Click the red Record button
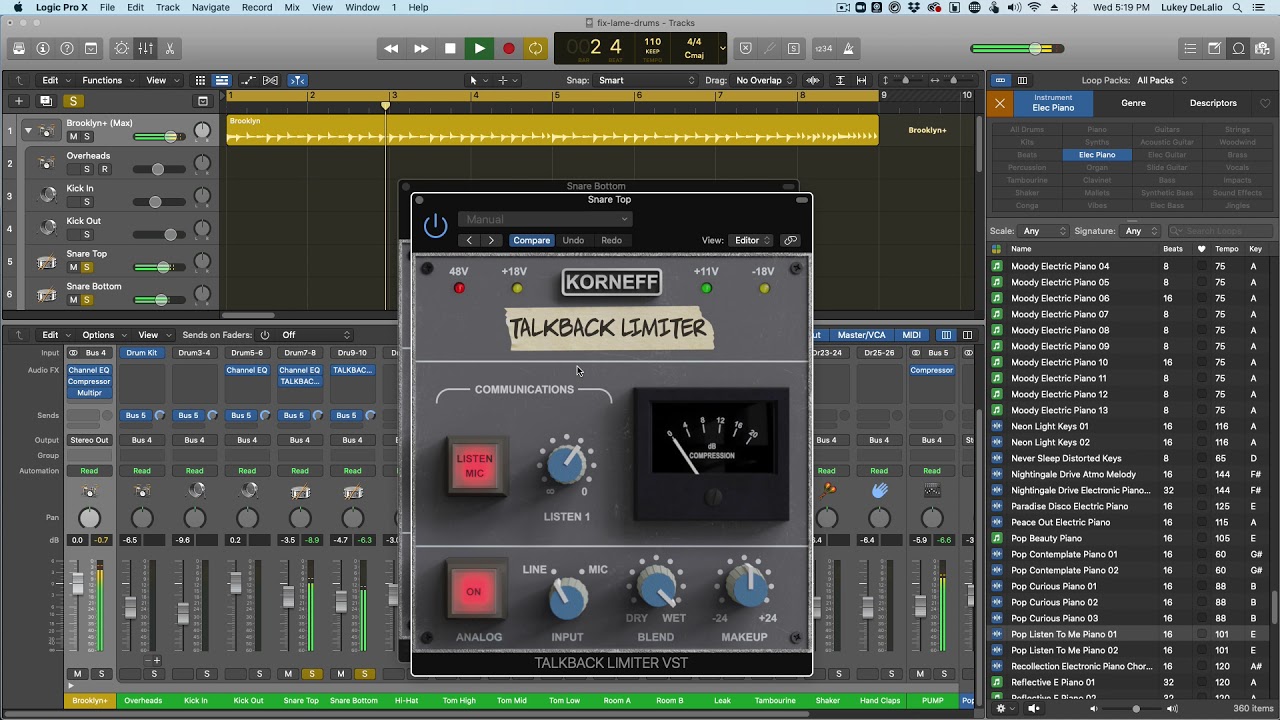Screen dimensions: 1280x720 [508, 48]
